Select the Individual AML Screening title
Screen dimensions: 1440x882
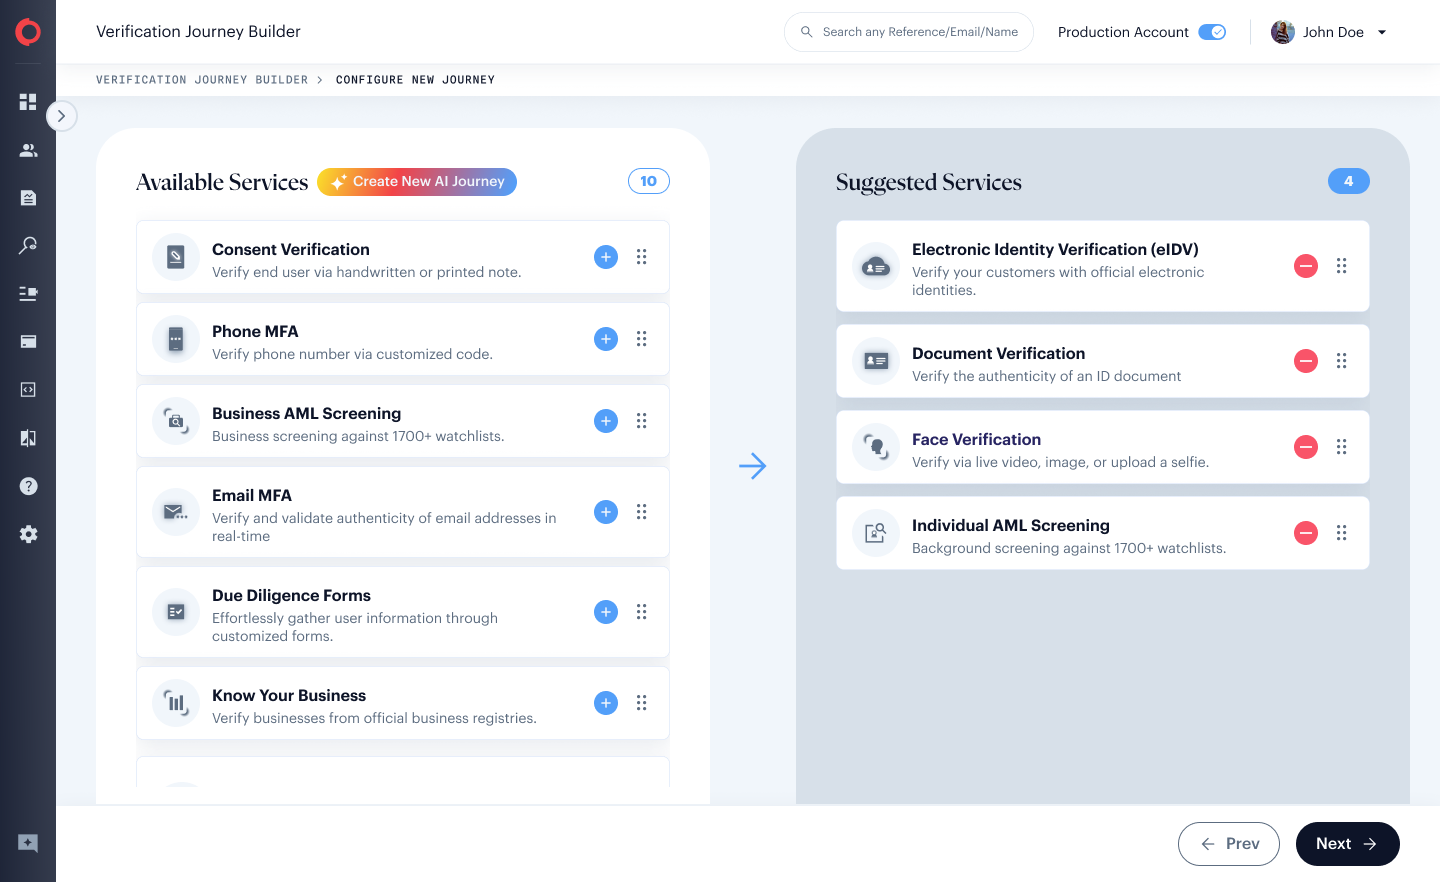1011,525
